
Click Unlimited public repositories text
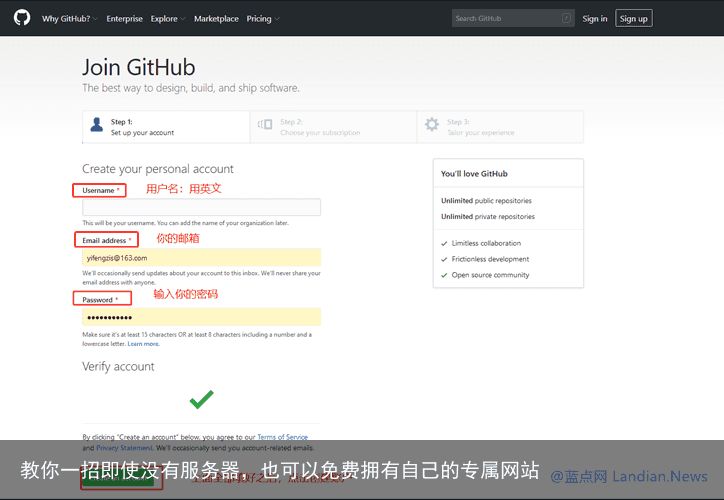coord(486,200)
